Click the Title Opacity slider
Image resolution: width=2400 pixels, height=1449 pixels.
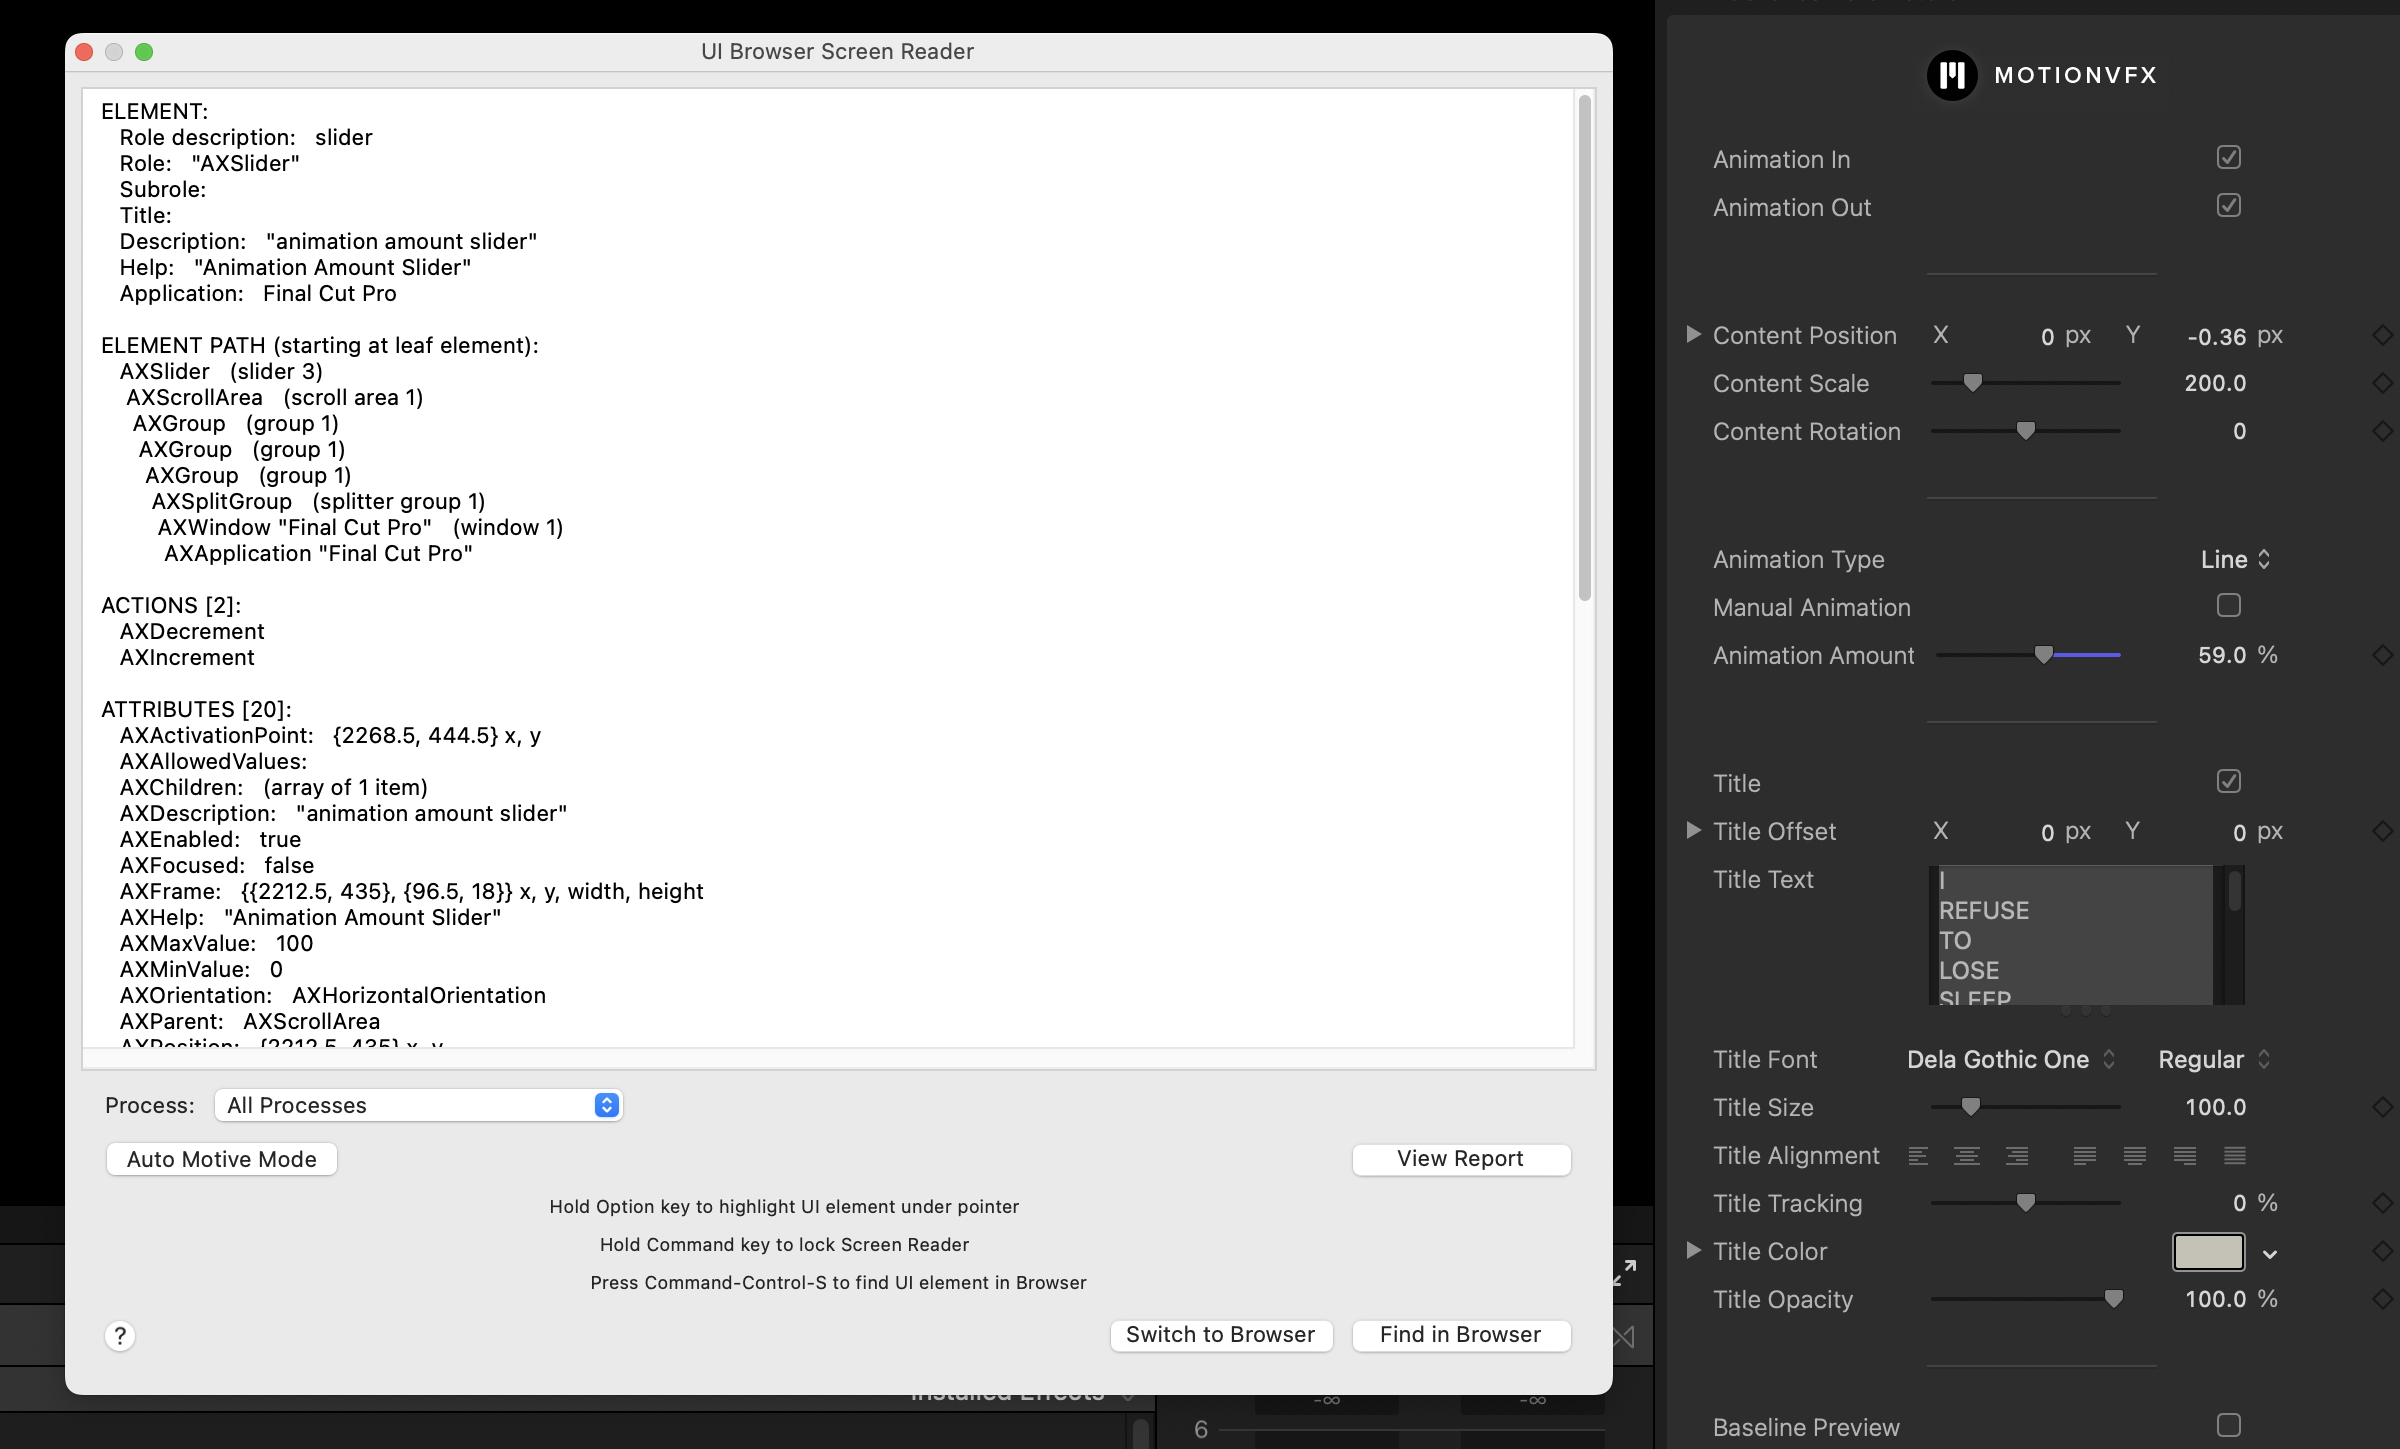[x=2027, y=1299]
